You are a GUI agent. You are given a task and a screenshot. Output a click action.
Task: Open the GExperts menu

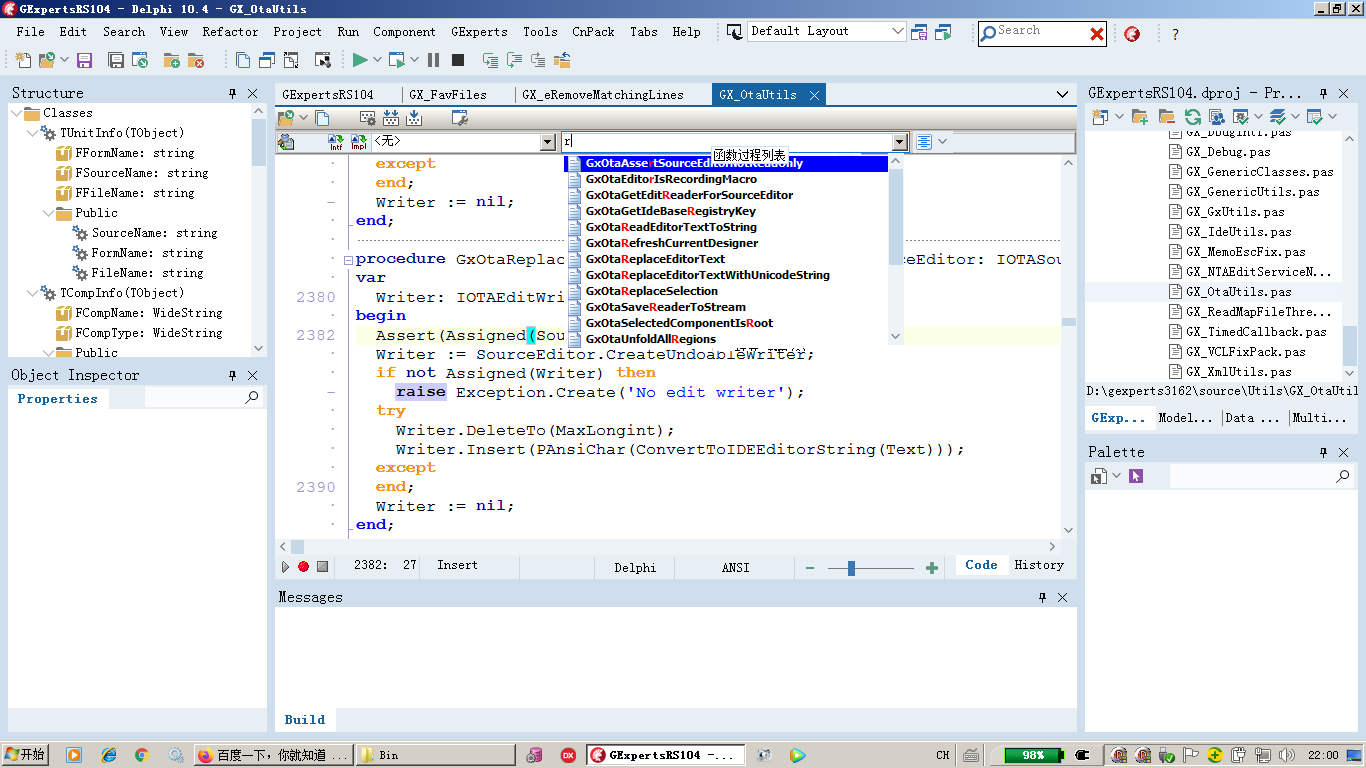(x=479, y=32)
